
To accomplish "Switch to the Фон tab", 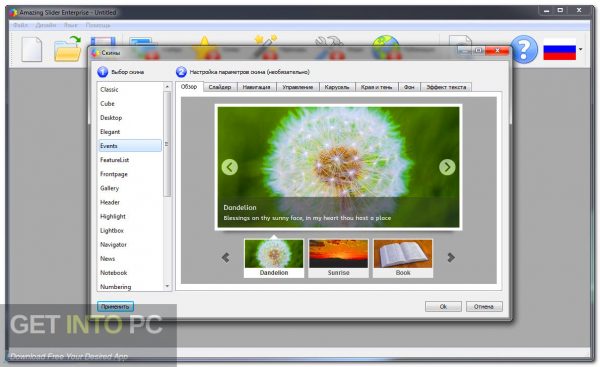I will tap(409, 87).
